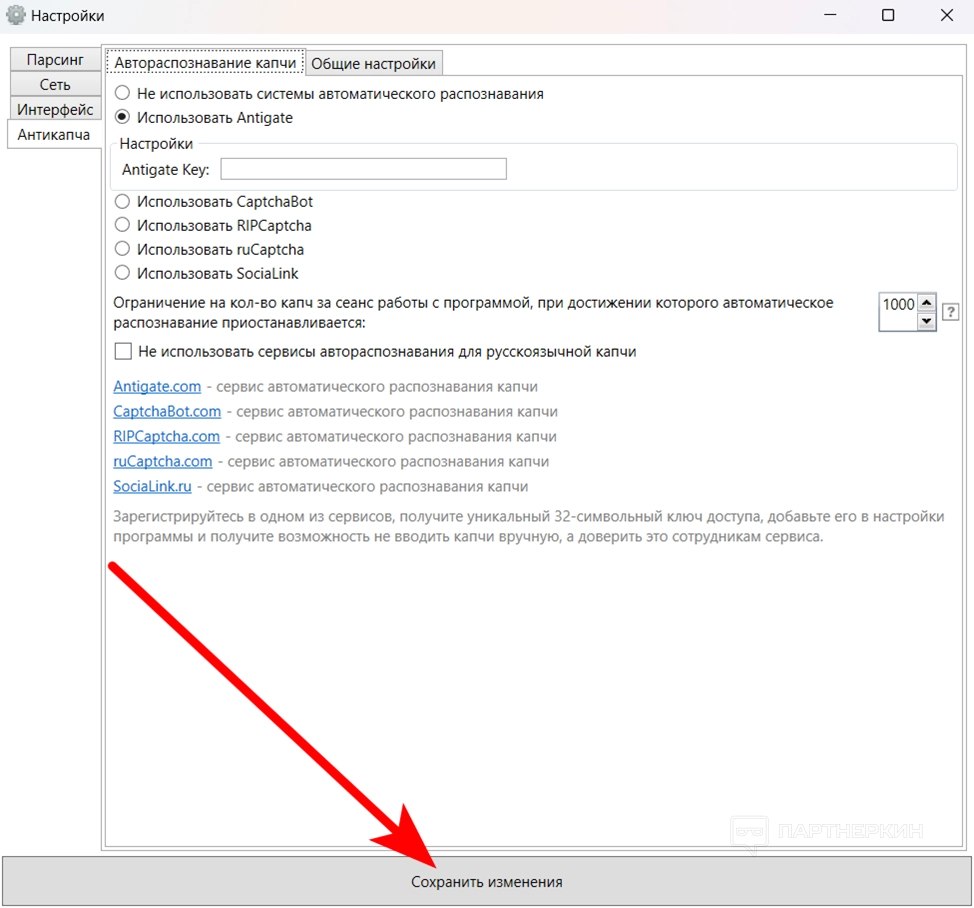
Task: Follow the RIPCaptcha.com link
Action: 166,436
